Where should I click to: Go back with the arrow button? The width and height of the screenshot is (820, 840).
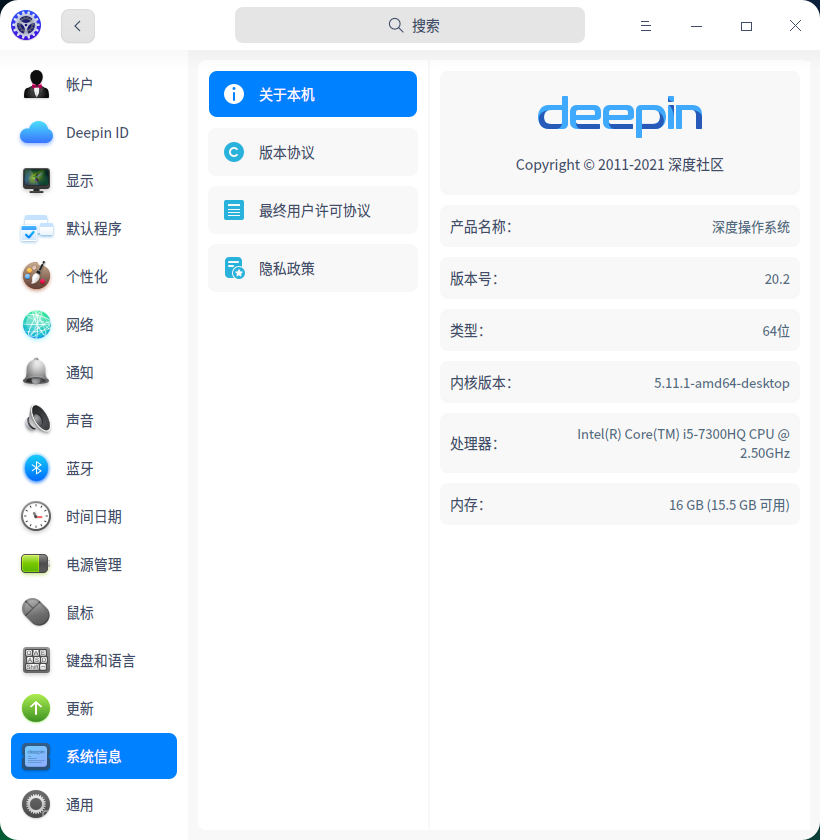(78, 26)
